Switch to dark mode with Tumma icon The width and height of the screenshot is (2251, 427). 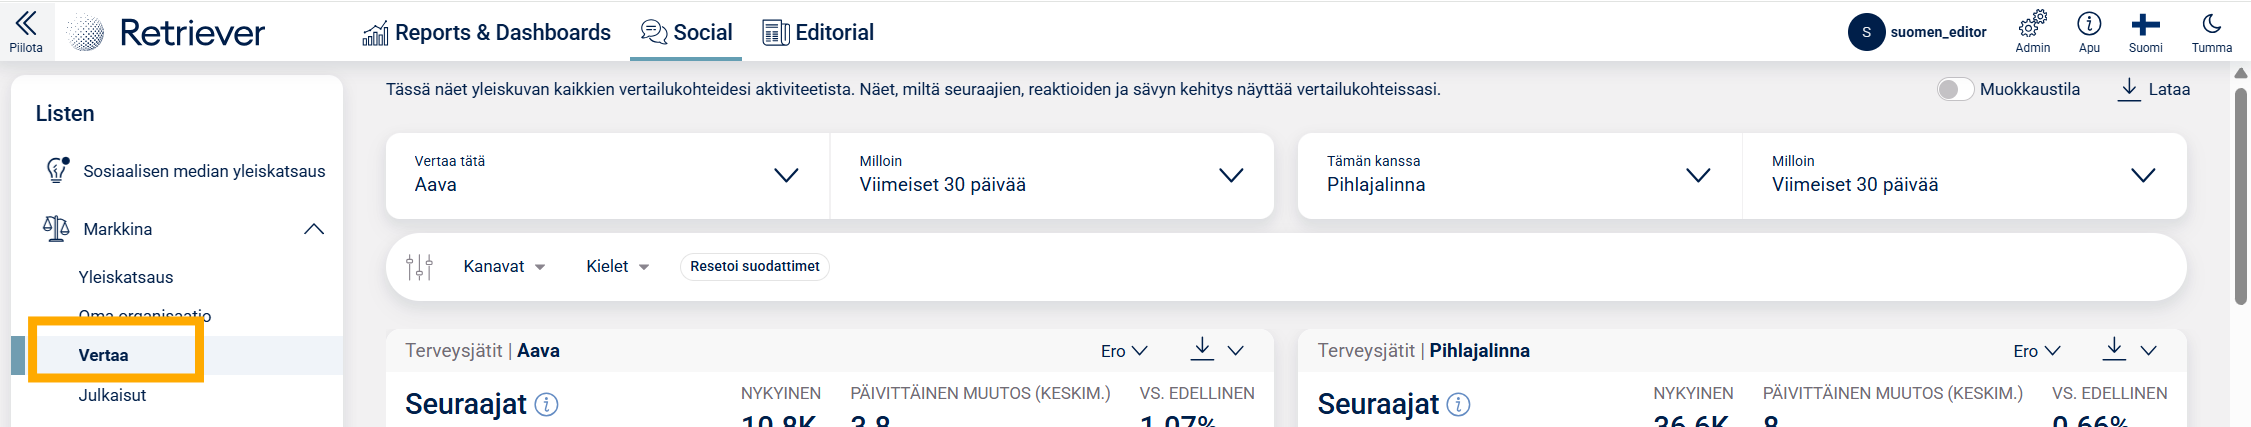click(2211, 24)
